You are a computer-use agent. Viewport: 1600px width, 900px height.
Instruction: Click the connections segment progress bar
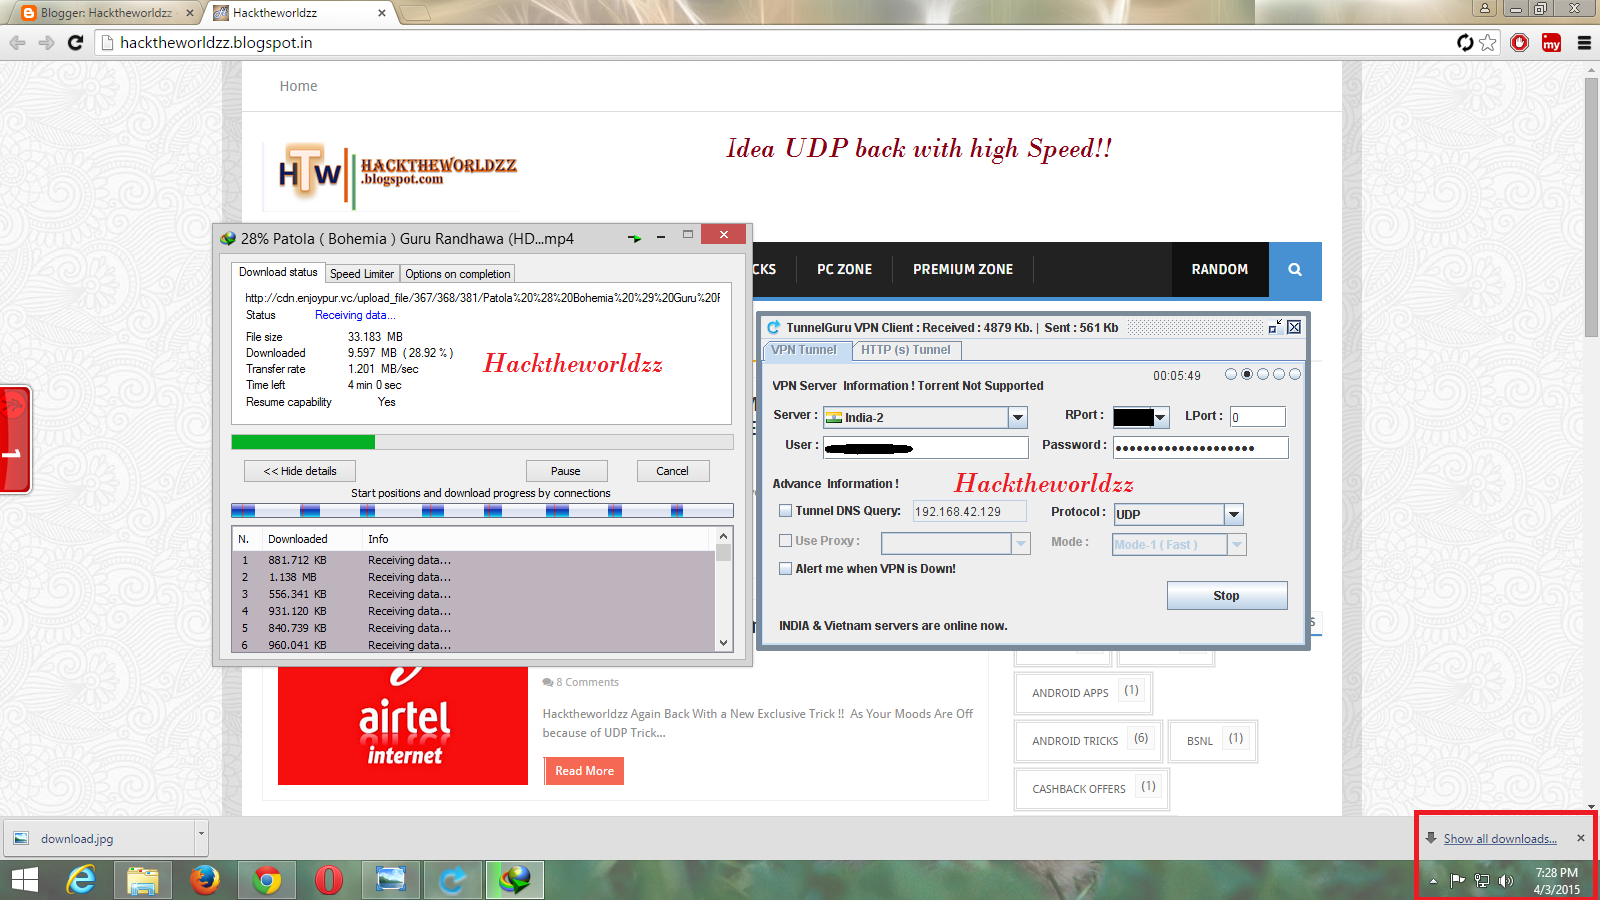tap(482, 511)
